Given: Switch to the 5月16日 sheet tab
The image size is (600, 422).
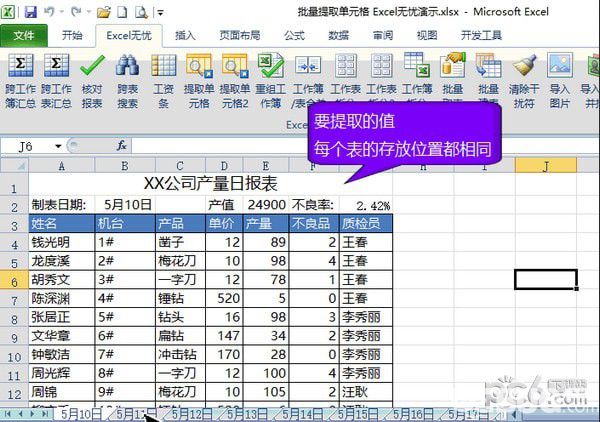Looking at the screenshot, I should pos(412,414).
